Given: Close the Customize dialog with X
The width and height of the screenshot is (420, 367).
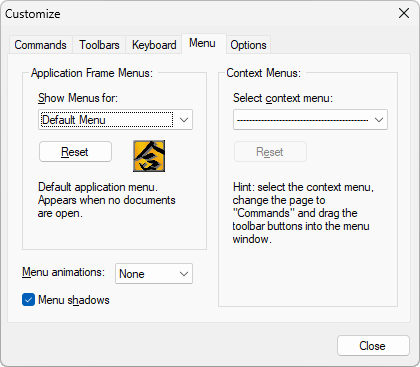Looking at the screenshot, I should pos(404,14).
